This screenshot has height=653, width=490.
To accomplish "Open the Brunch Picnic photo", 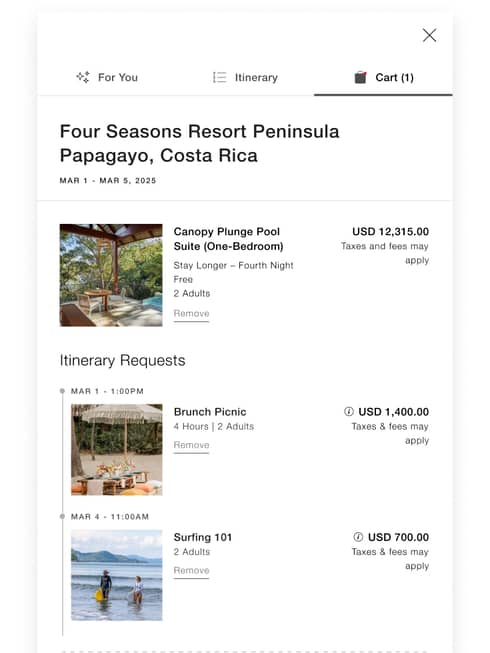I will [x=117, y=450].
